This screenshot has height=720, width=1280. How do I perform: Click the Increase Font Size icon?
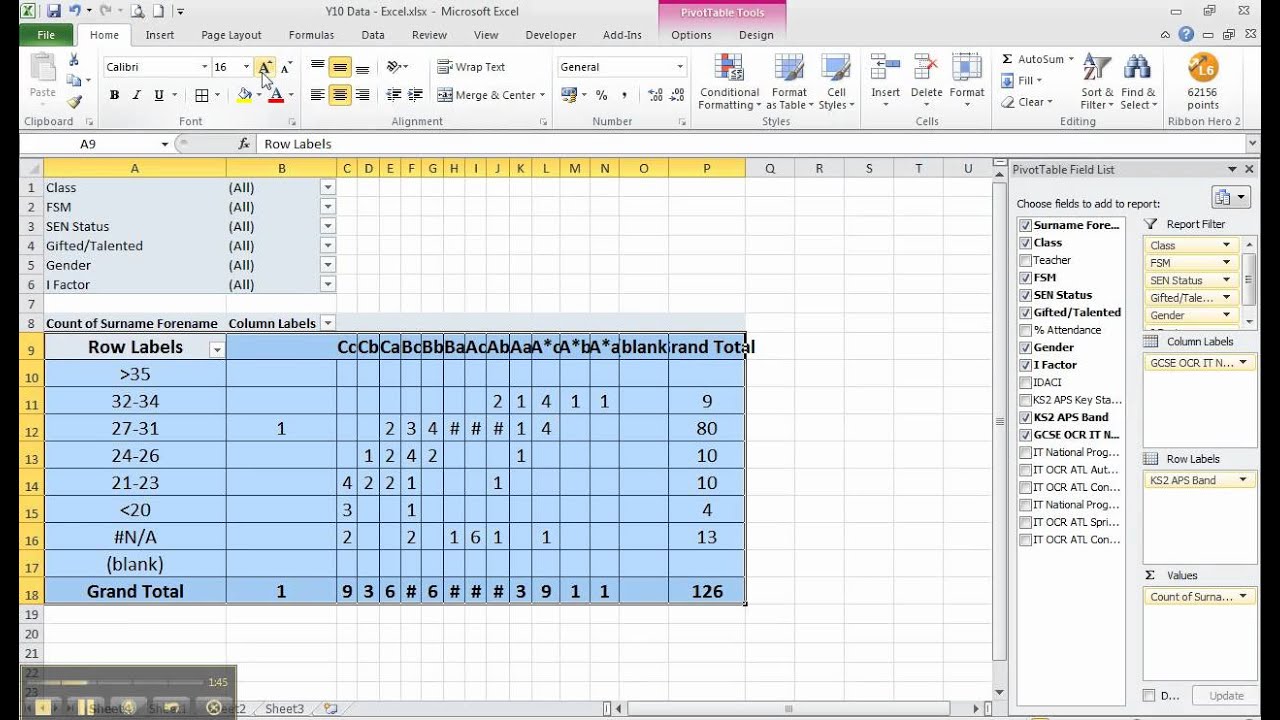[265, 67]
